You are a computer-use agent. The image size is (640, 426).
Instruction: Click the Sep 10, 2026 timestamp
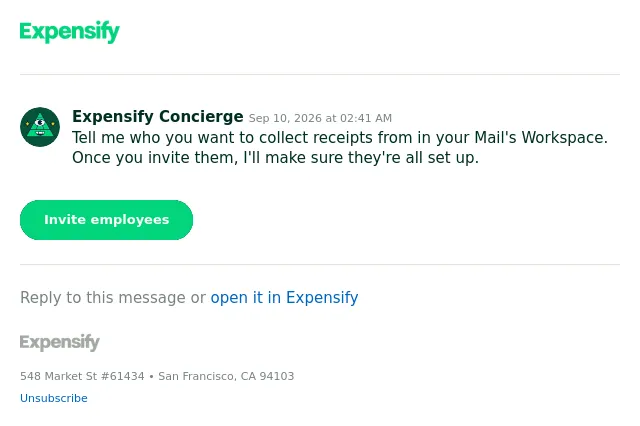click(320, 118)
